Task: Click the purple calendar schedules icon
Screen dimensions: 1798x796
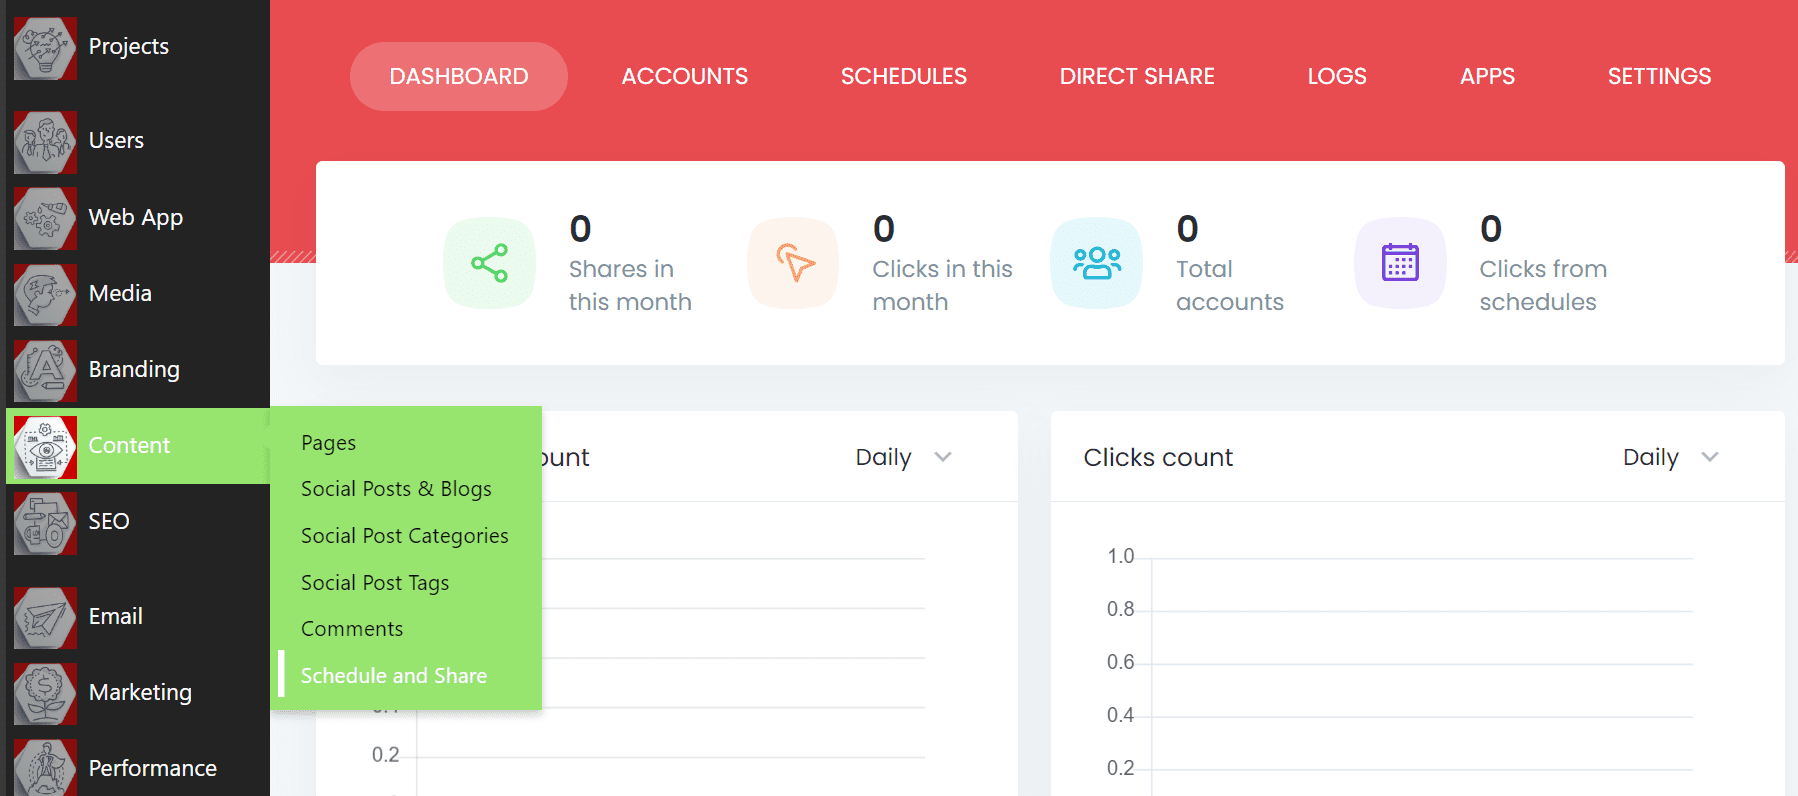Action: point(1400,263)
